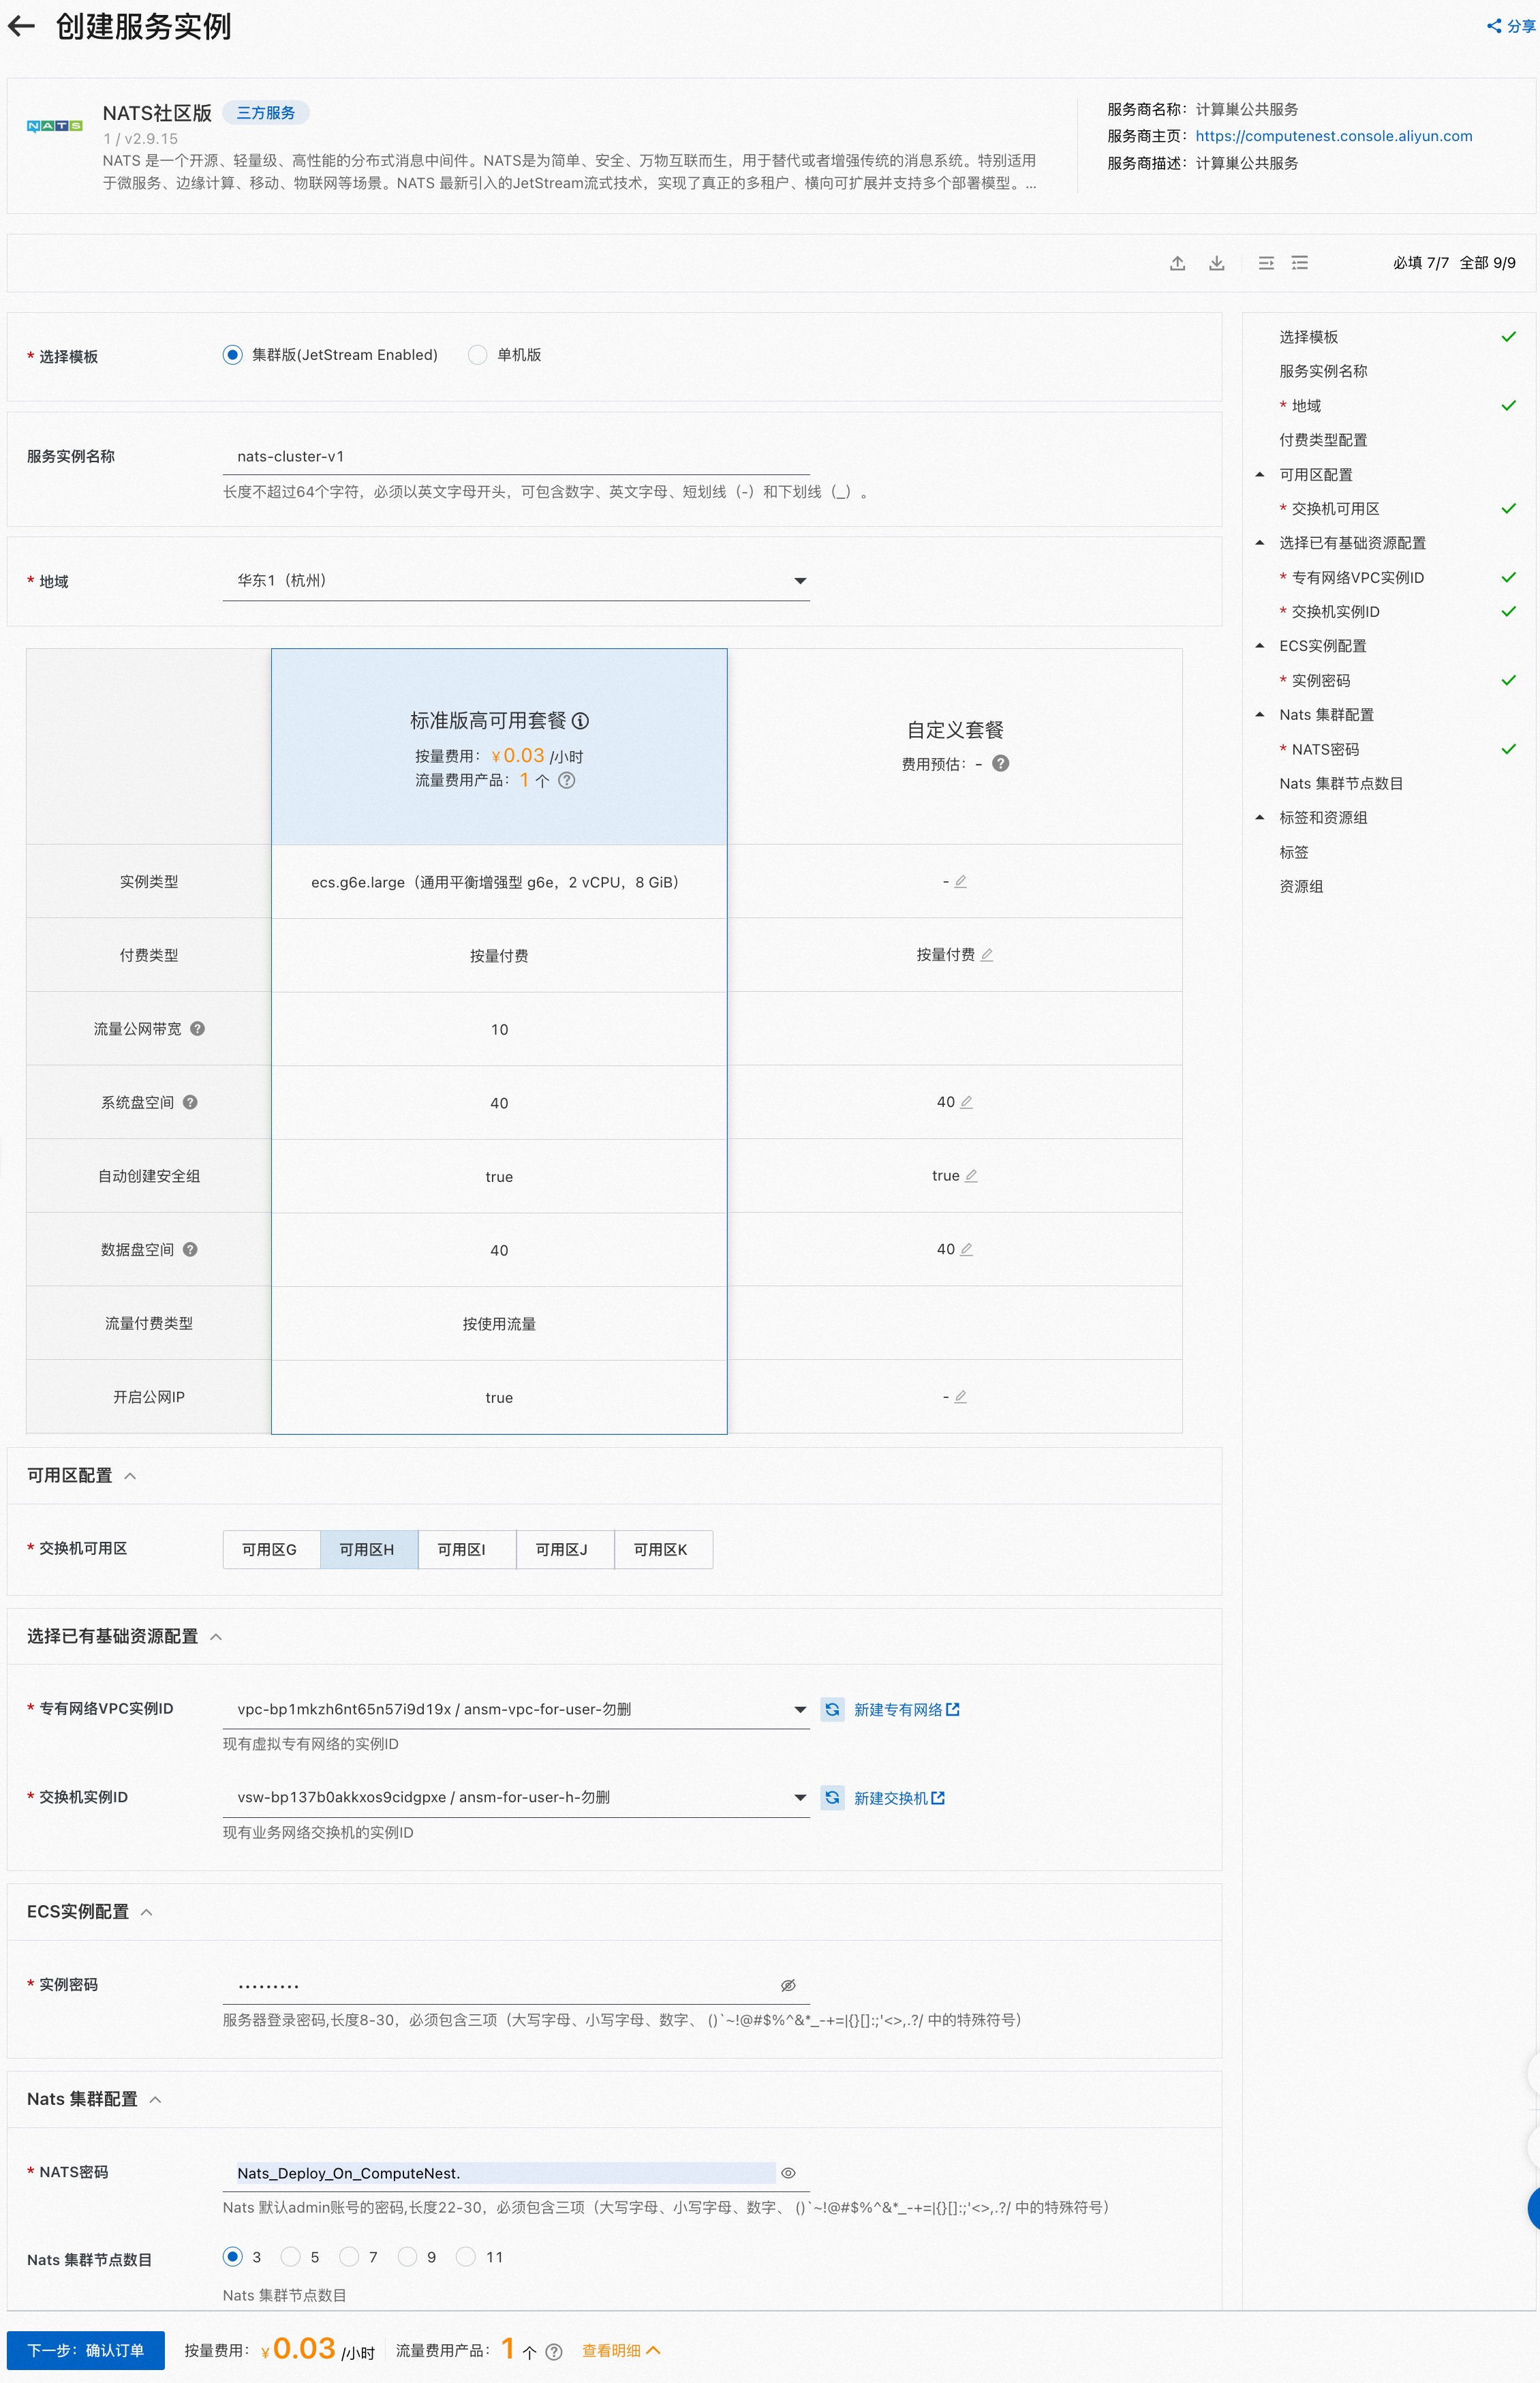Jump to 资源组 in side outline
Viewport: 1540px width, 2383px height.
1301,886
